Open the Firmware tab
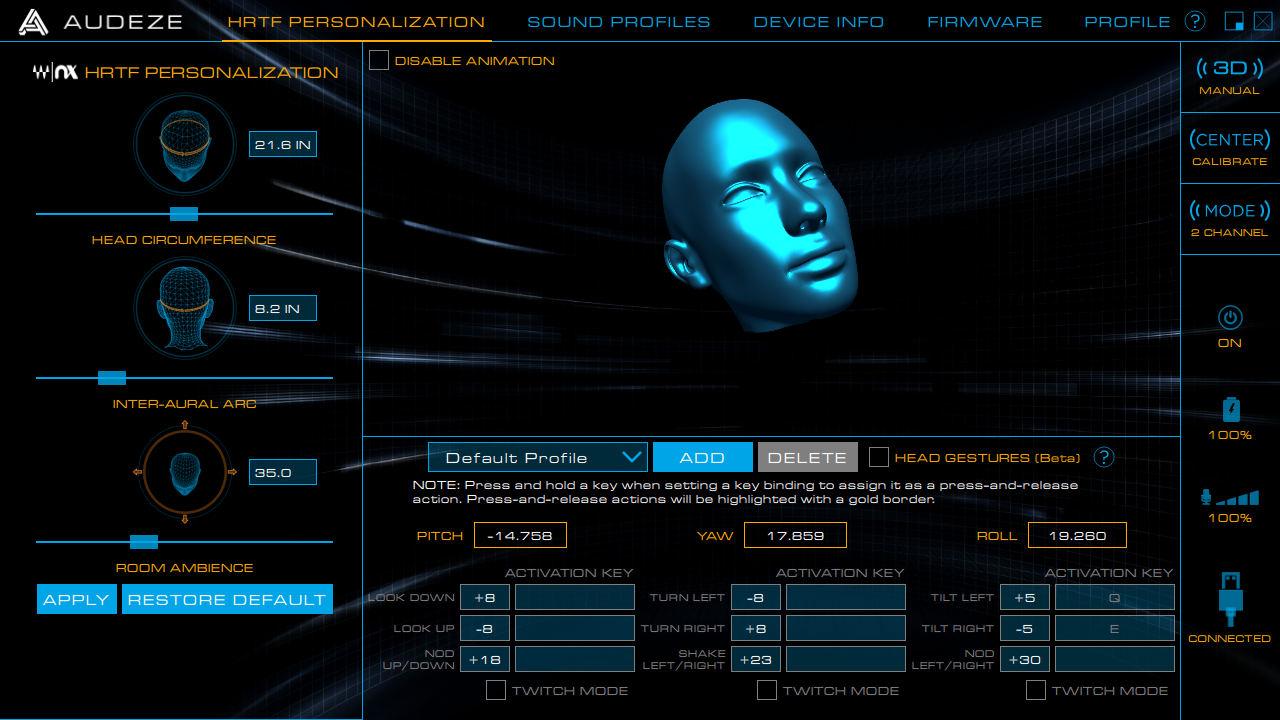Image resolution: width=1280 pixels, height=720 pixels. pyautogui.click(x=985, y=21)
